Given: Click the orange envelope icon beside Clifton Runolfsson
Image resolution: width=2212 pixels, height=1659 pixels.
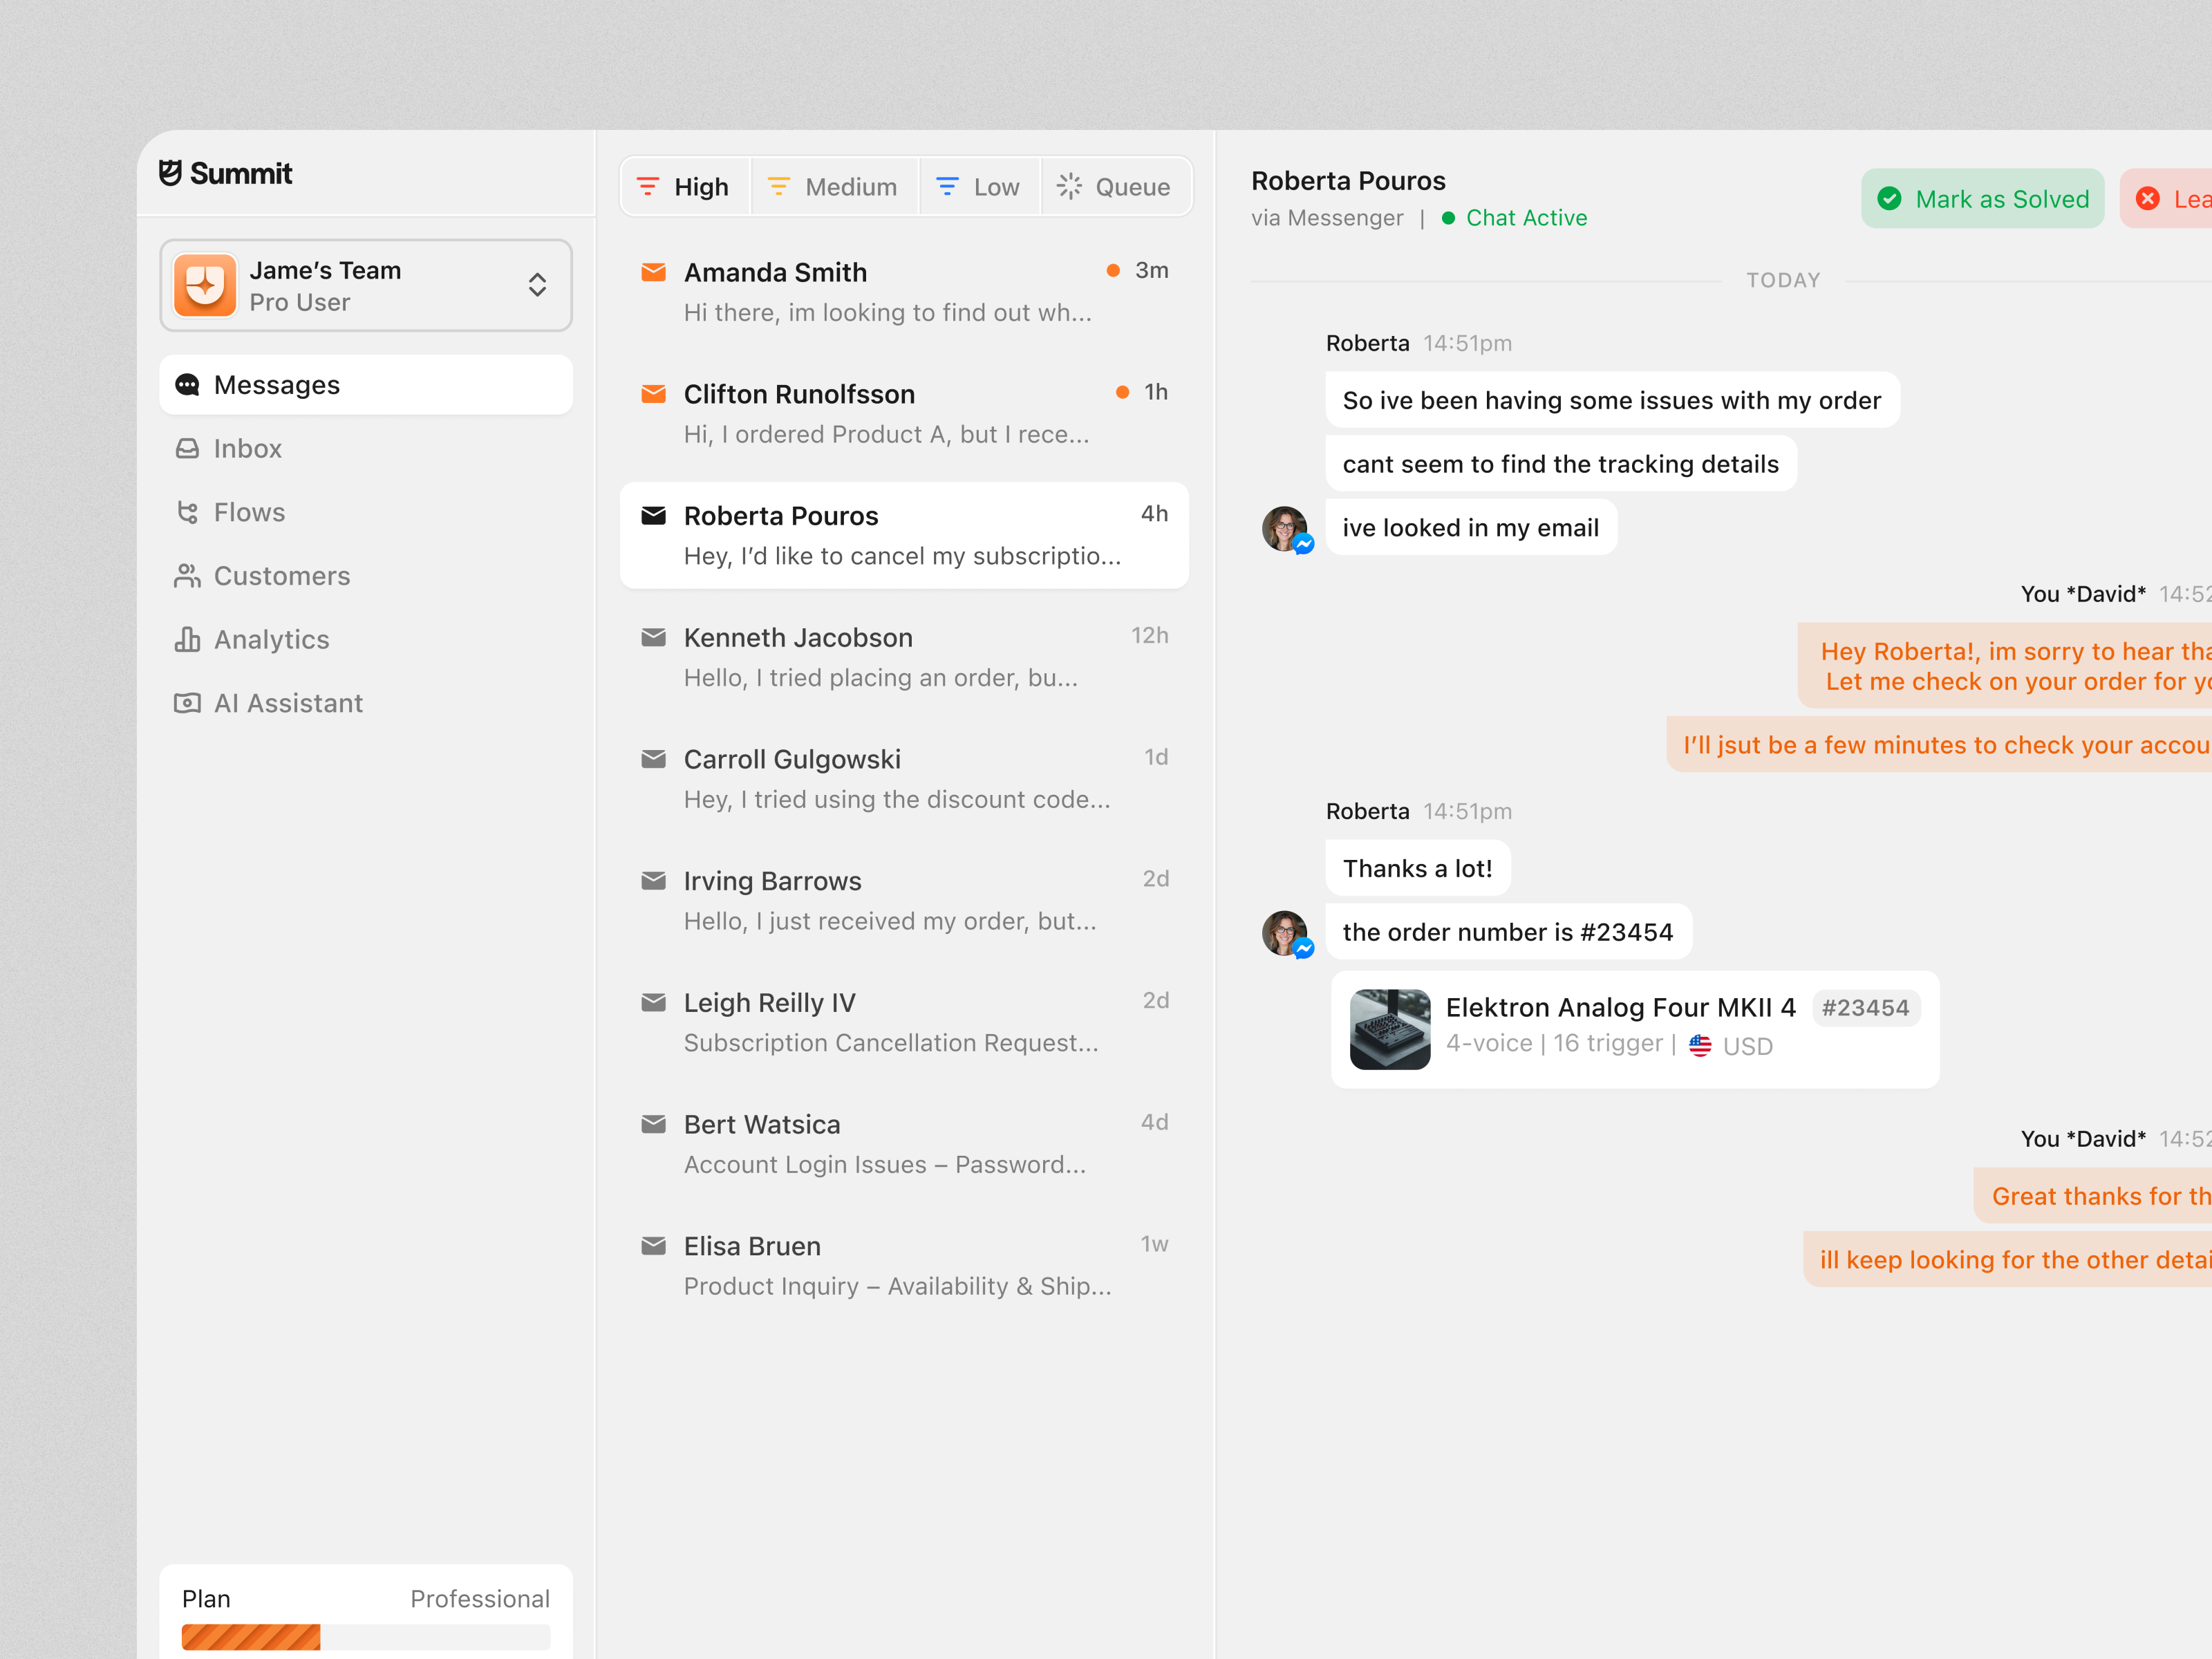Looking at the screenshot, I should coord(653,394).
